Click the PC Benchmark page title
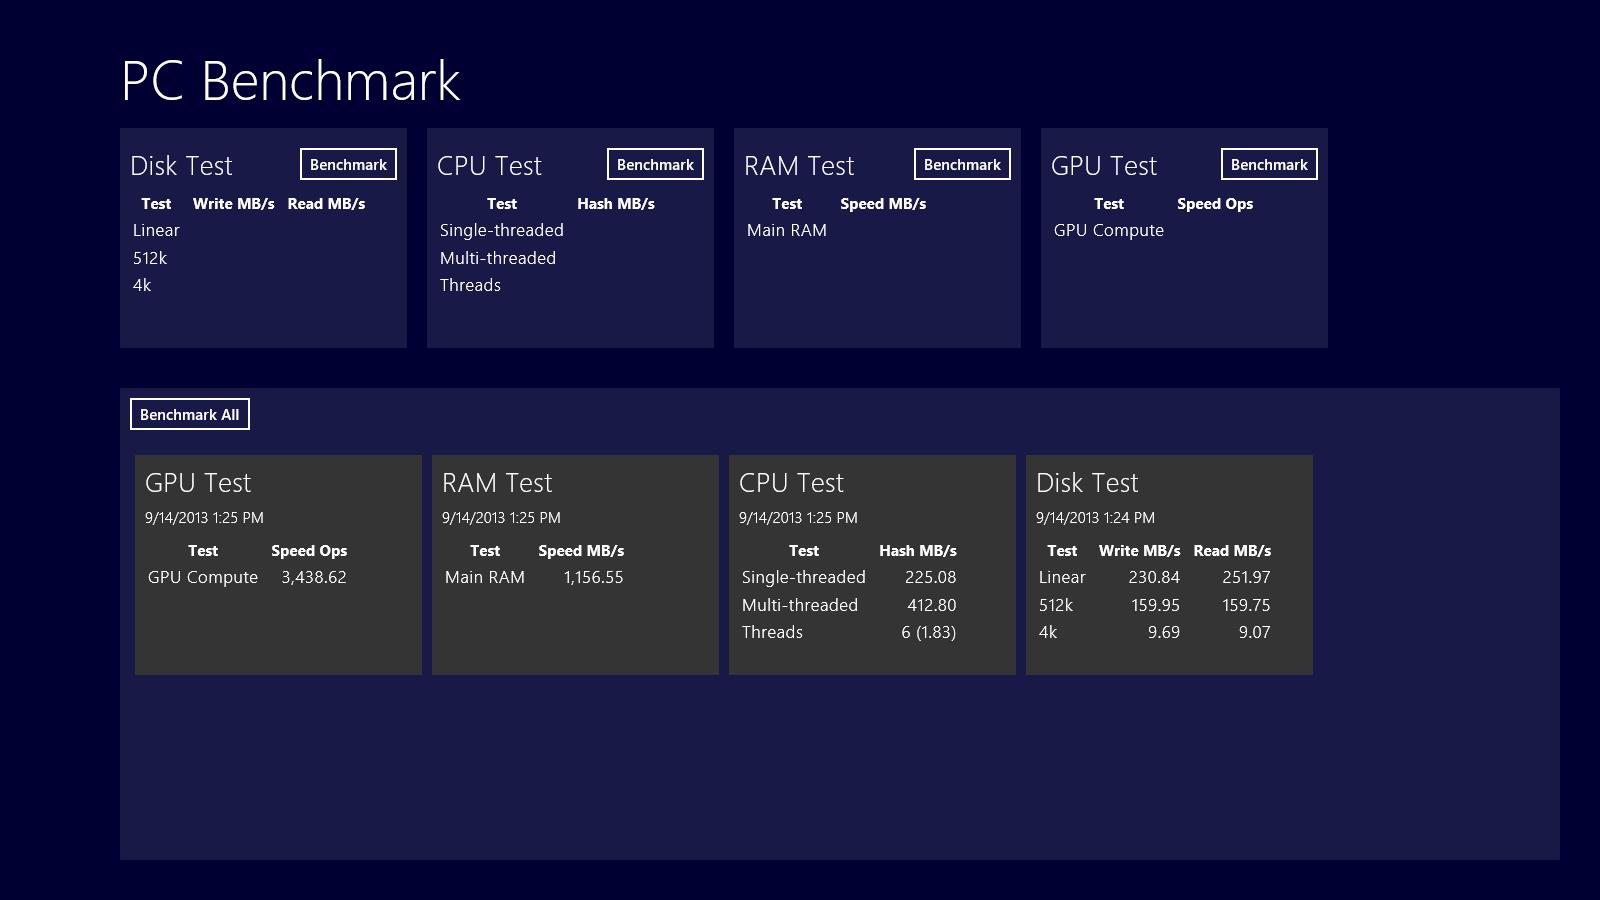This screenshot has width=1600, height=900. tap(290, 81)
